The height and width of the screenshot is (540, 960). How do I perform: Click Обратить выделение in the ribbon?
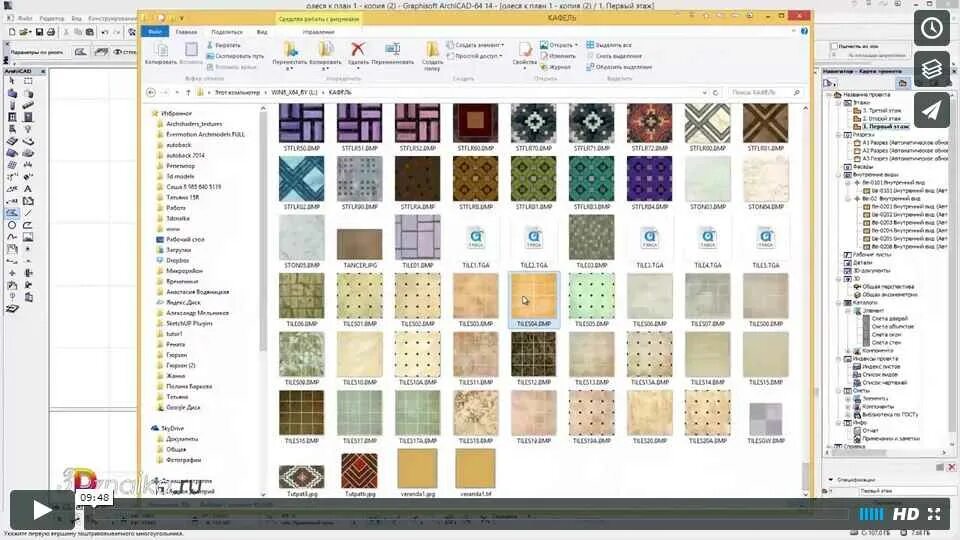pyautogui.click(x=619, y=67)
